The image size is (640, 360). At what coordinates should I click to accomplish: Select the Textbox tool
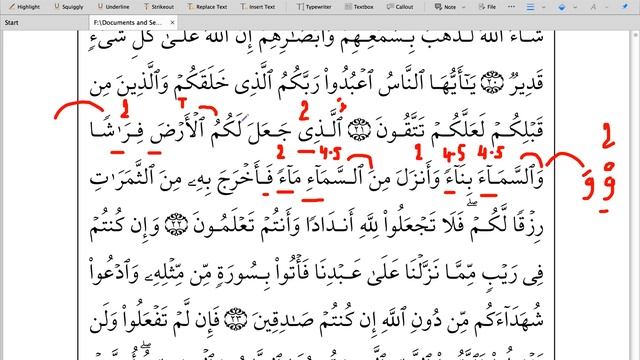point(359,7)
